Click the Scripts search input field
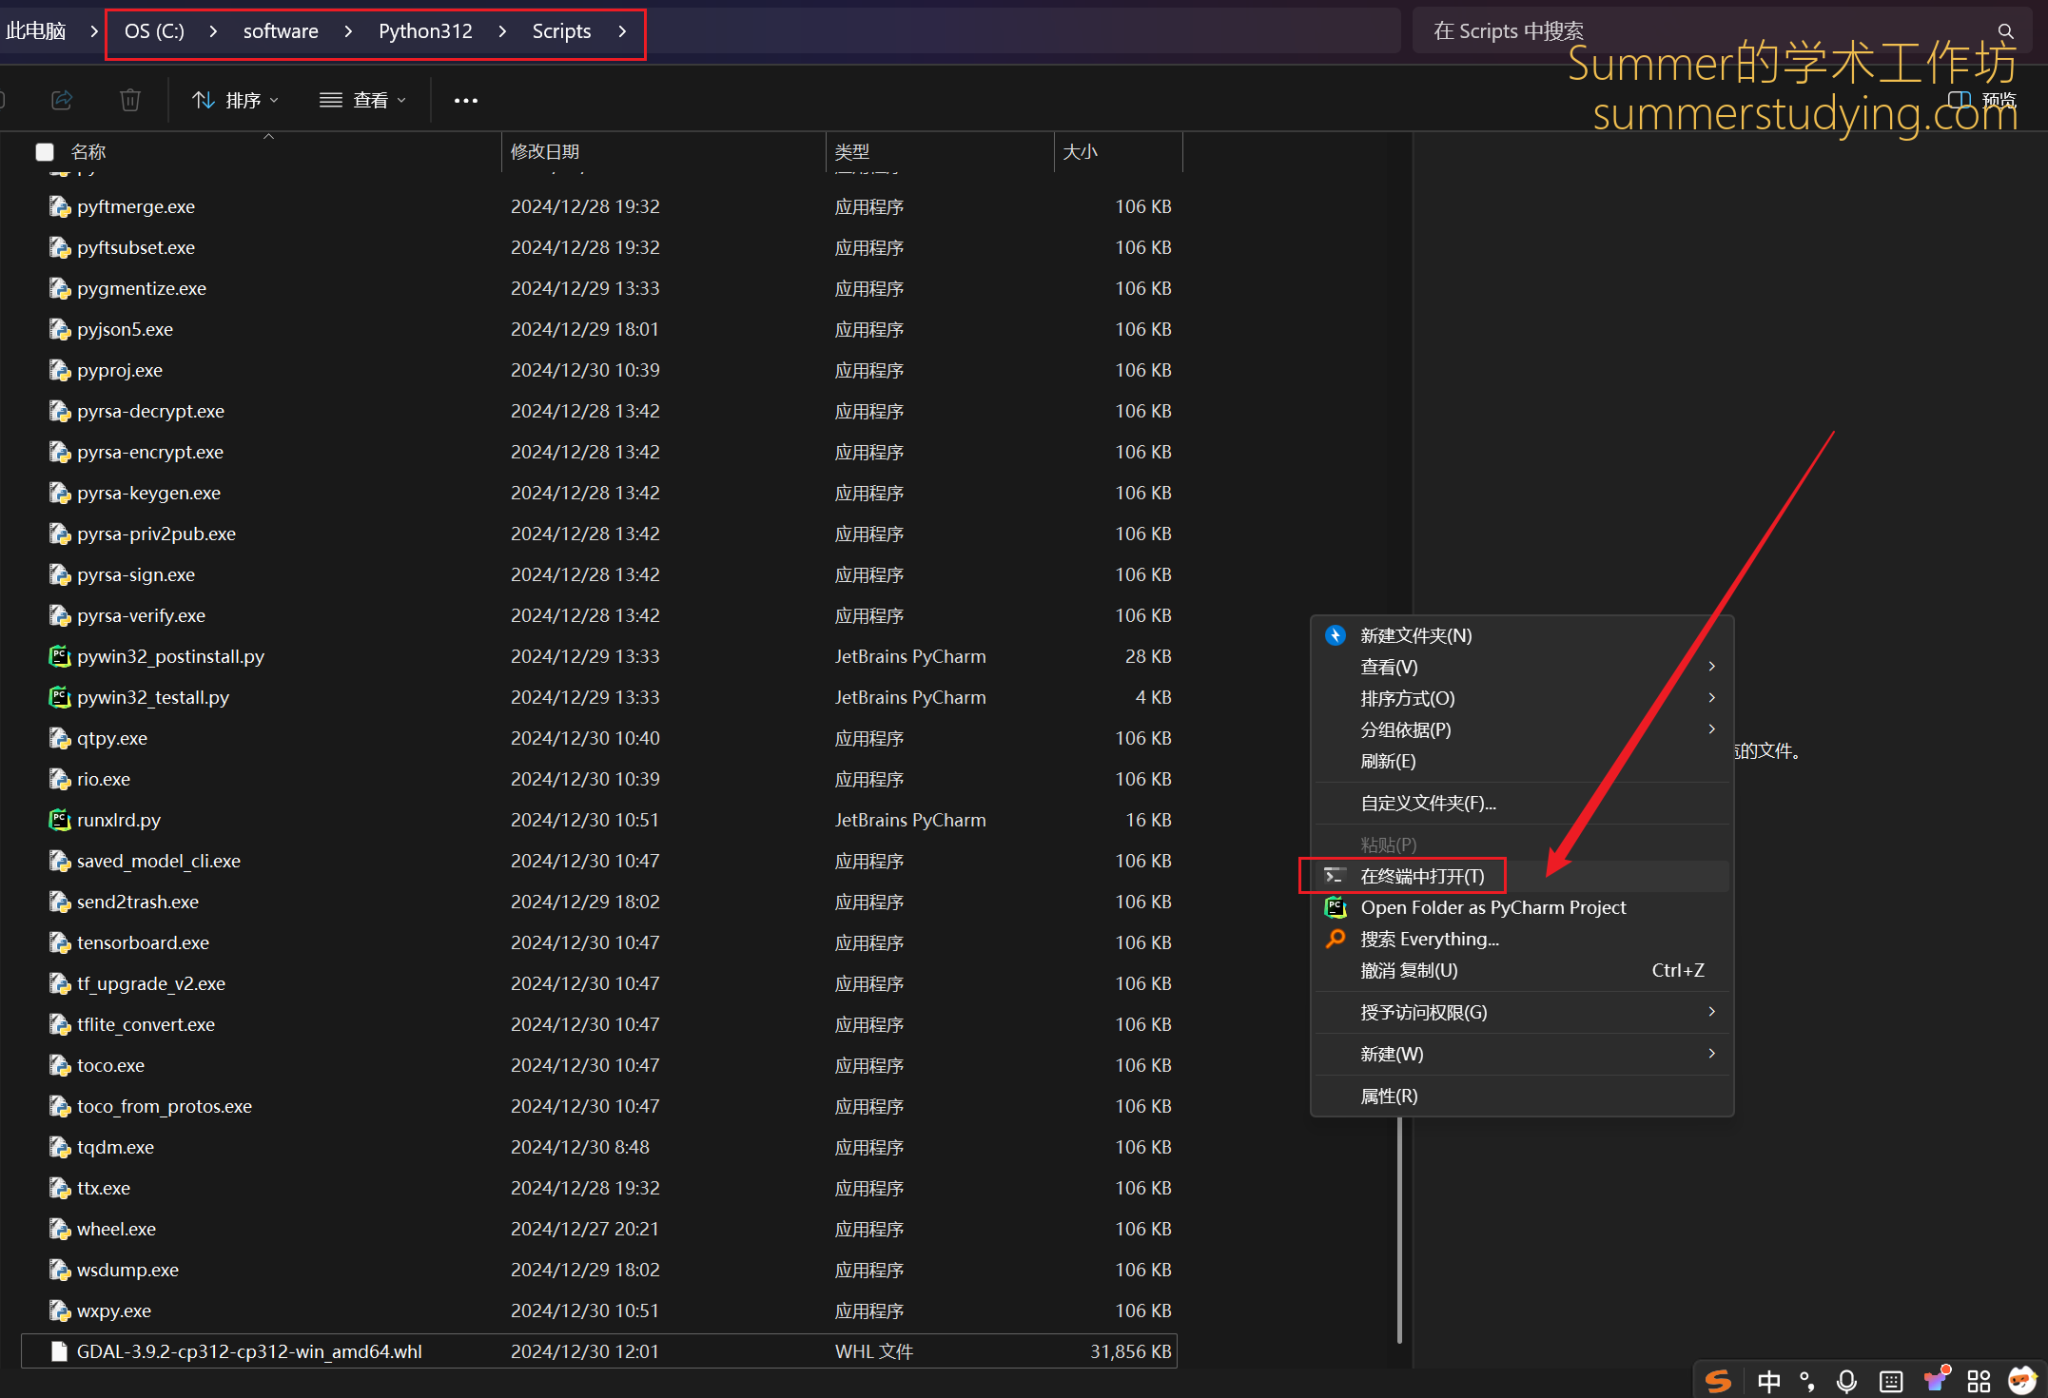The width and height of the screenshot is (2048, 1398). coord(1700,31)
